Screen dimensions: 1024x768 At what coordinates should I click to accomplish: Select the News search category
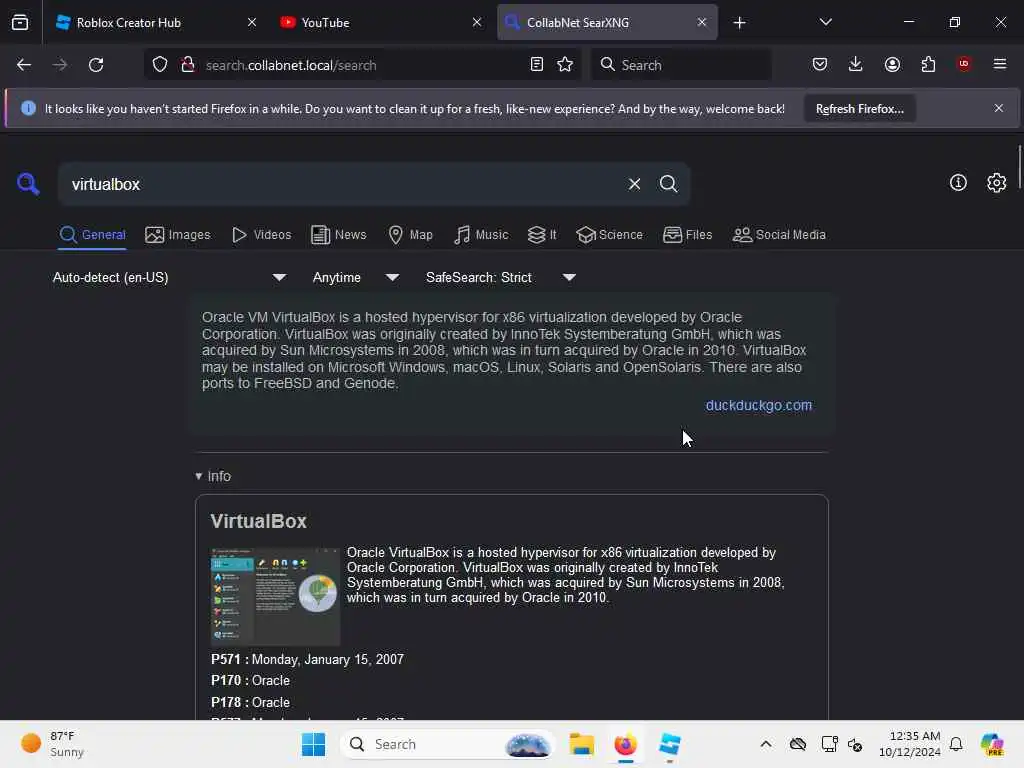338,234
